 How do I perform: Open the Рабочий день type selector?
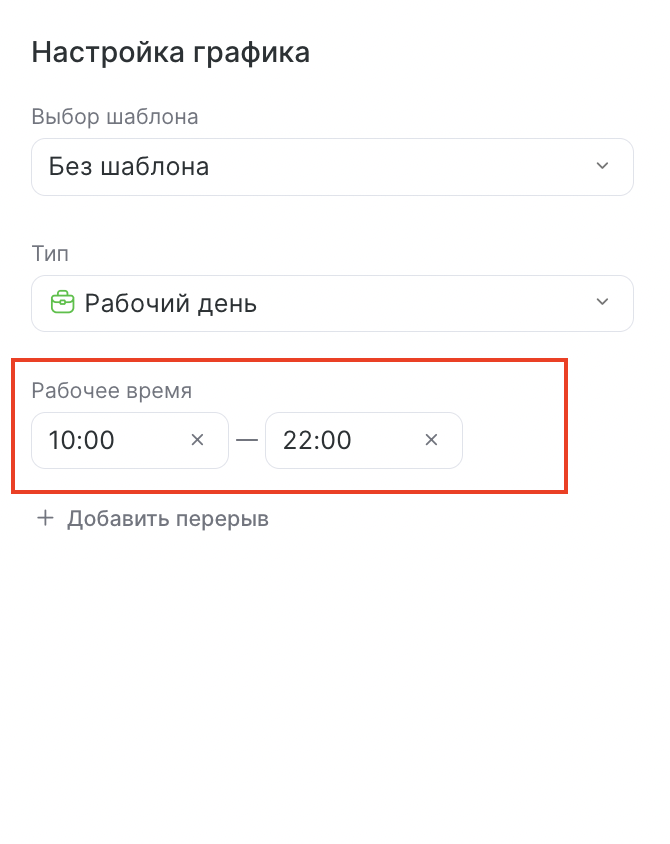(x=332, y=304)
